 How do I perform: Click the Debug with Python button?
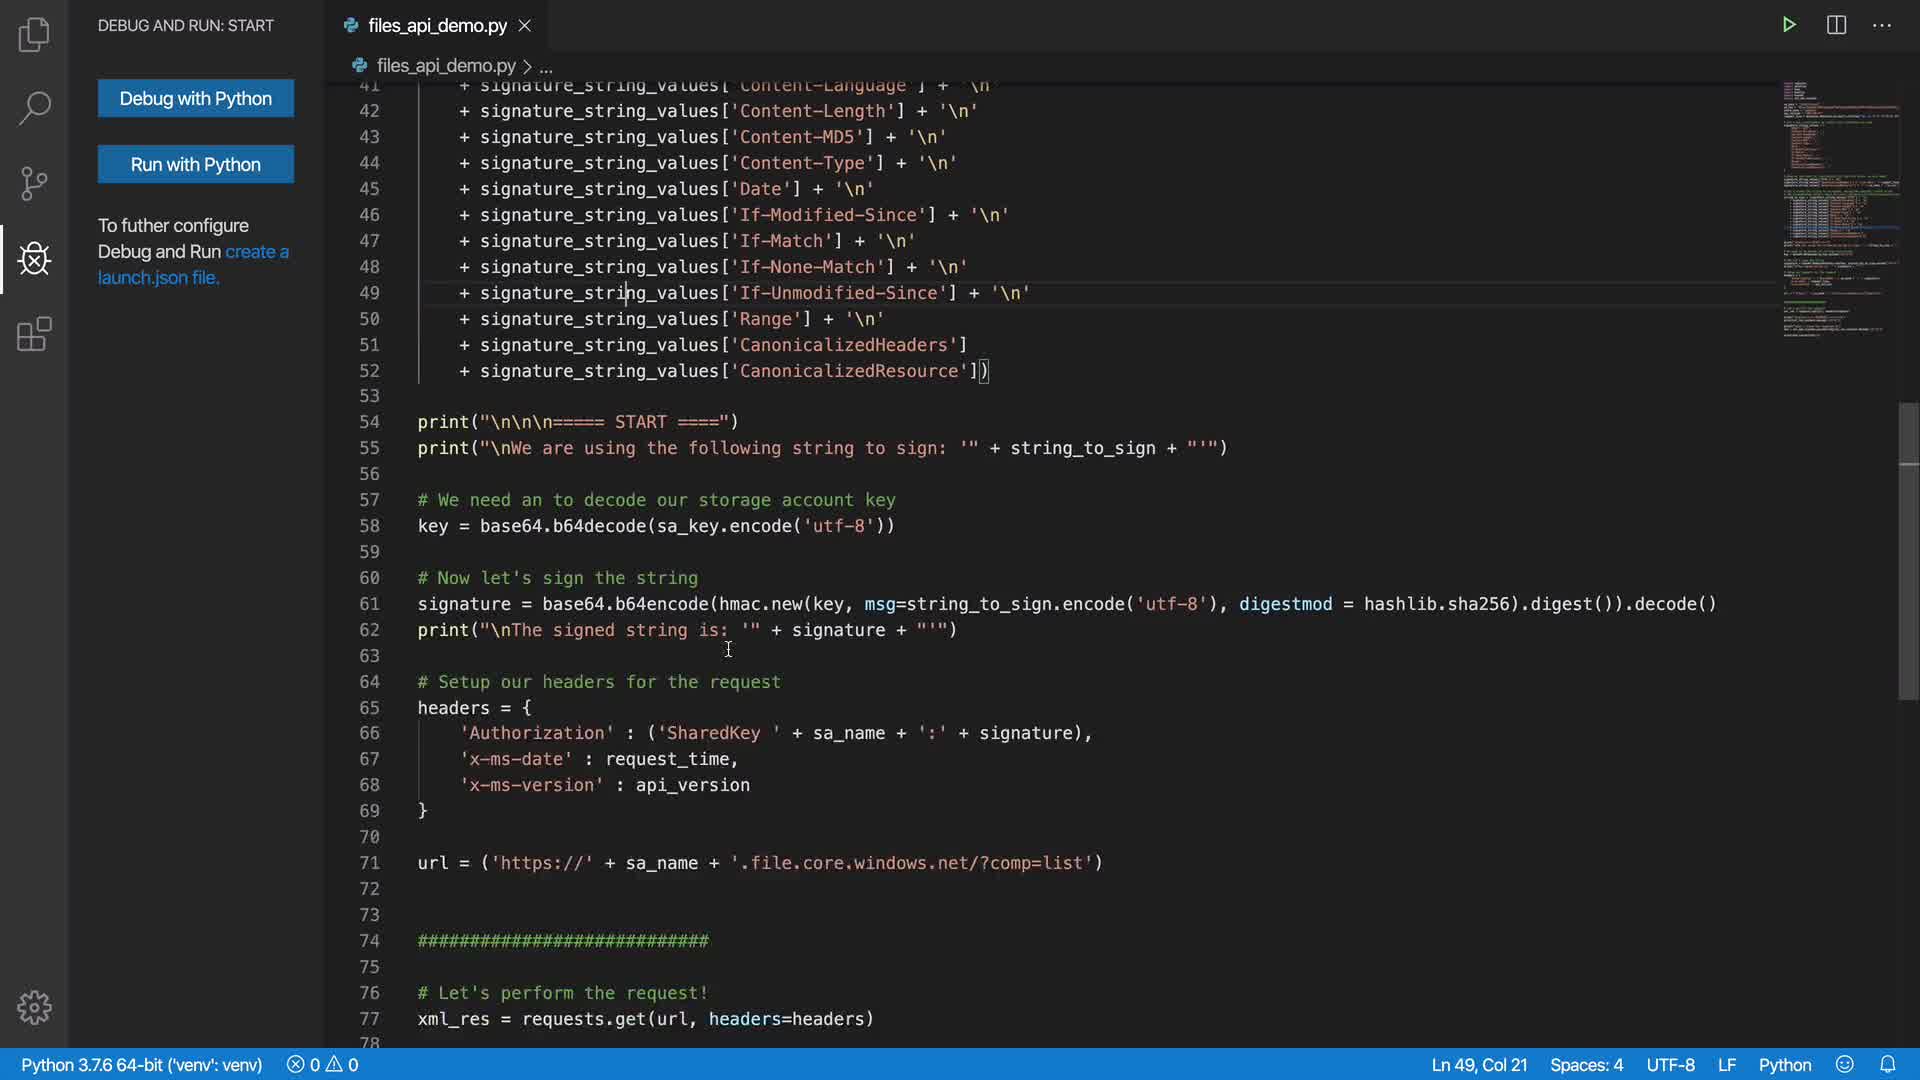click(196, 98)
